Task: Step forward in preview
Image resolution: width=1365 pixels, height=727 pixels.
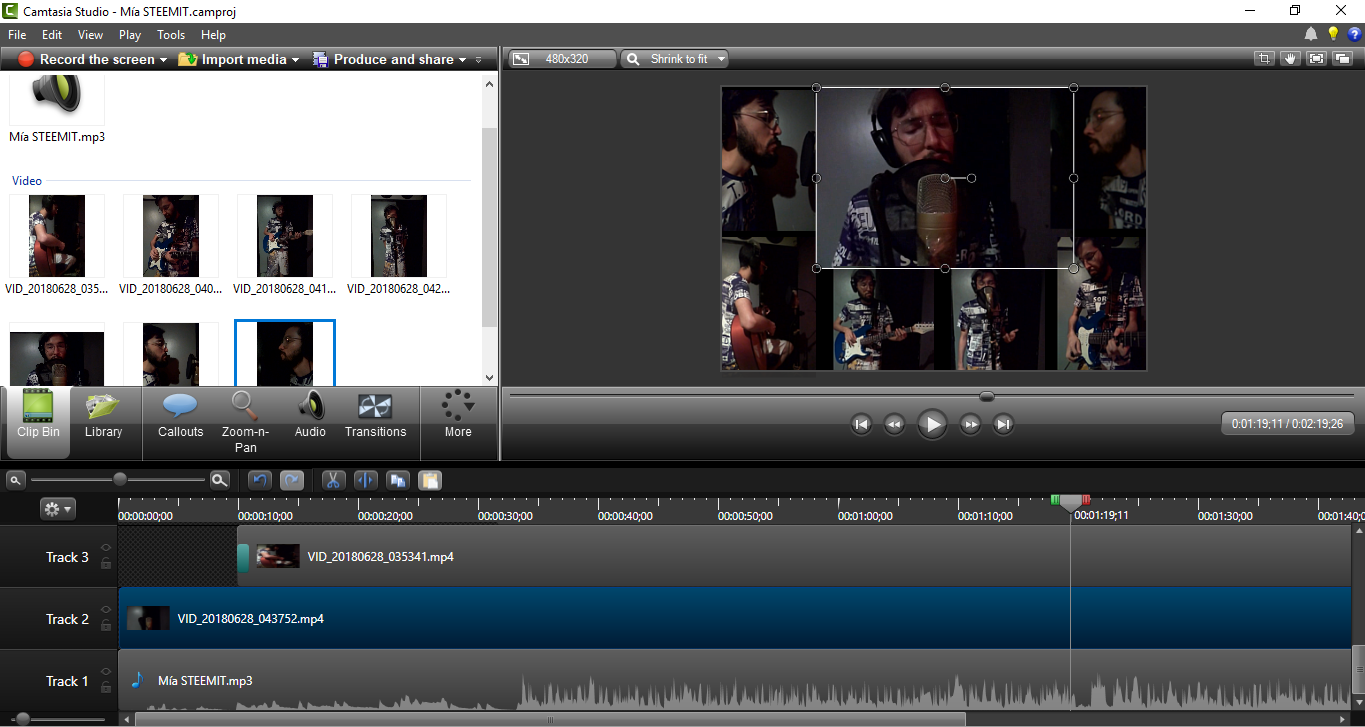Action: pyautogui.click(x=970, y=425)
